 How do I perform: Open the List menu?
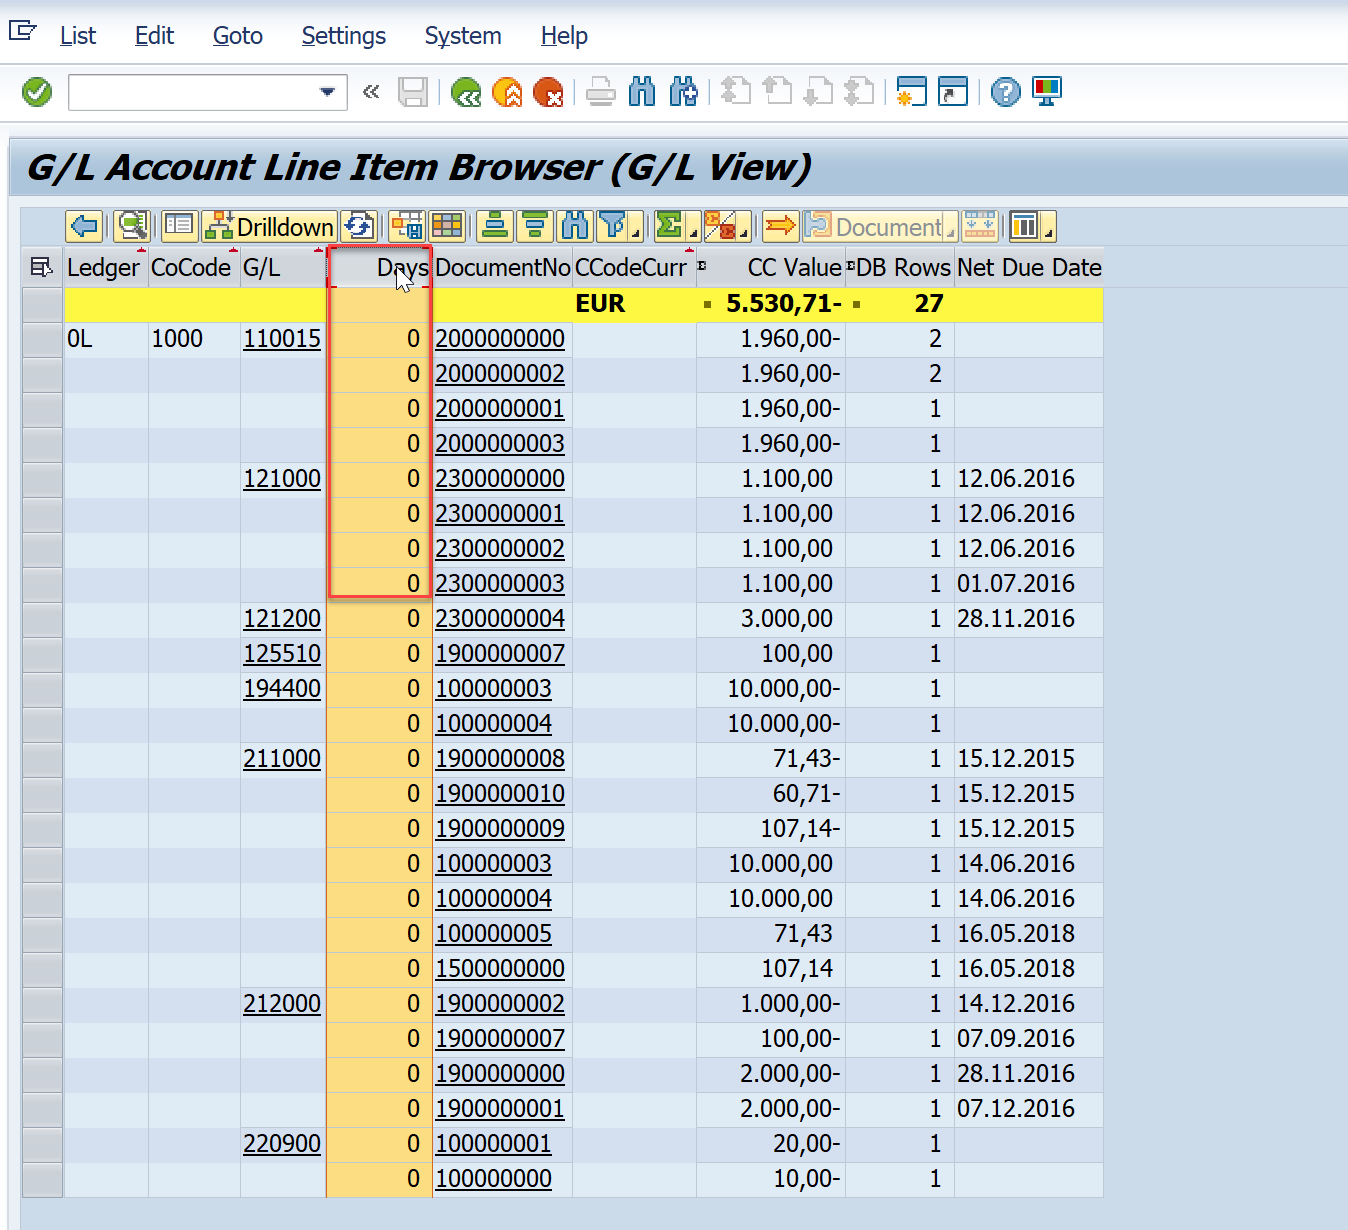(x=78, y=36)
